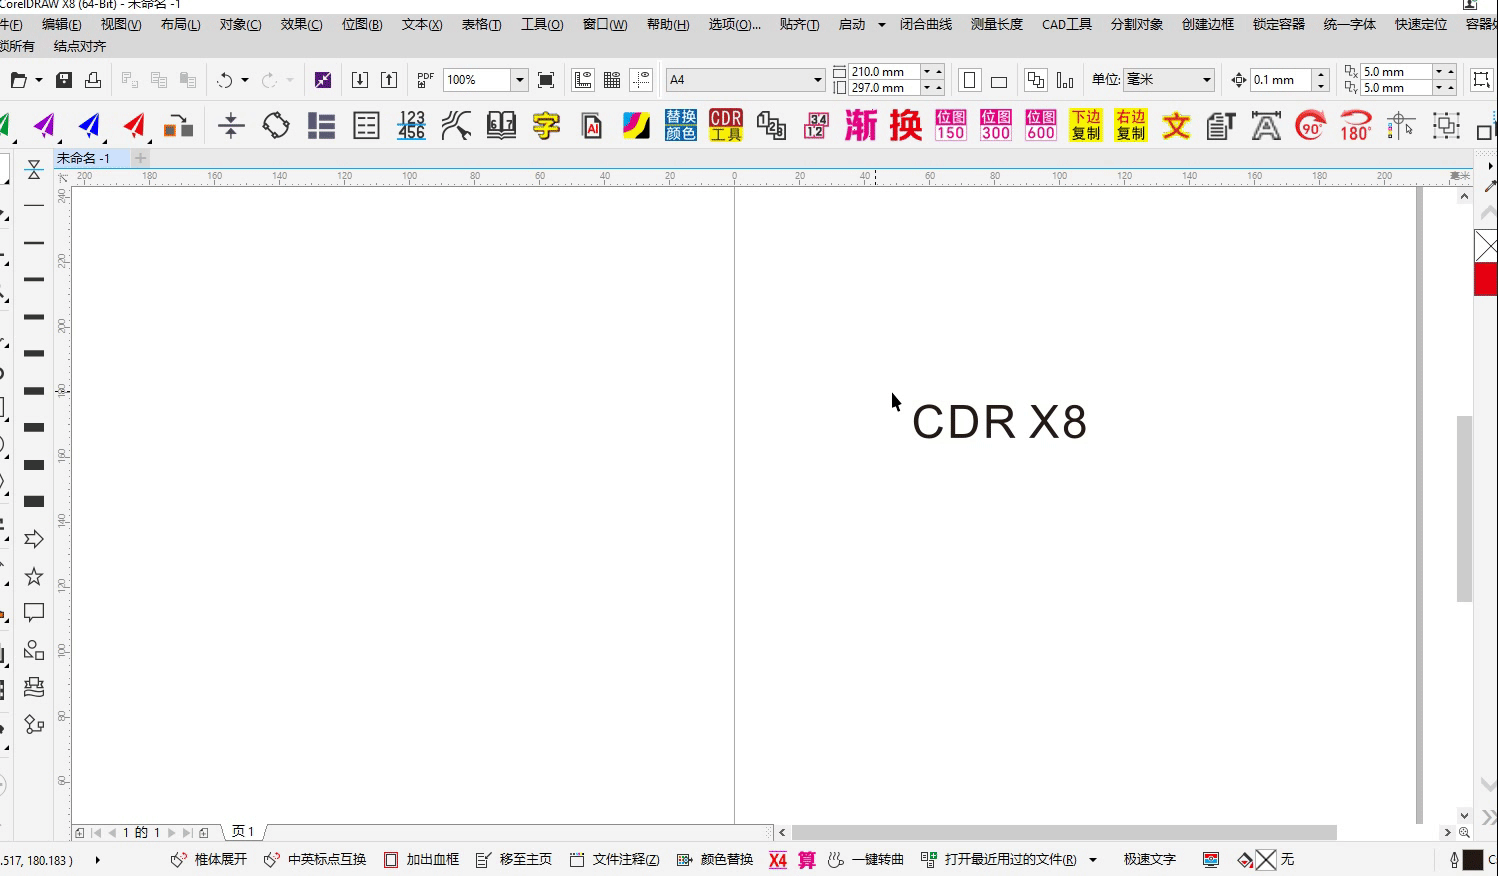Click the 分割对象 split object button
The image size is (1498, 876).
1137,25
